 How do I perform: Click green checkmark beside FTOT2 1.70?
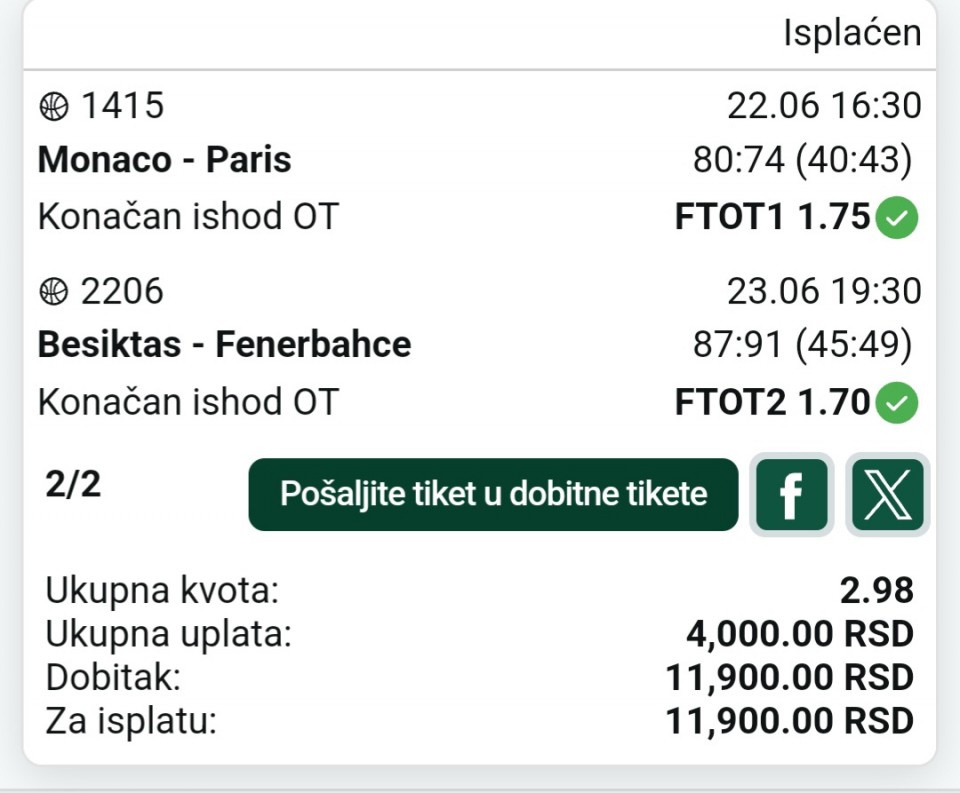(897, 402)
